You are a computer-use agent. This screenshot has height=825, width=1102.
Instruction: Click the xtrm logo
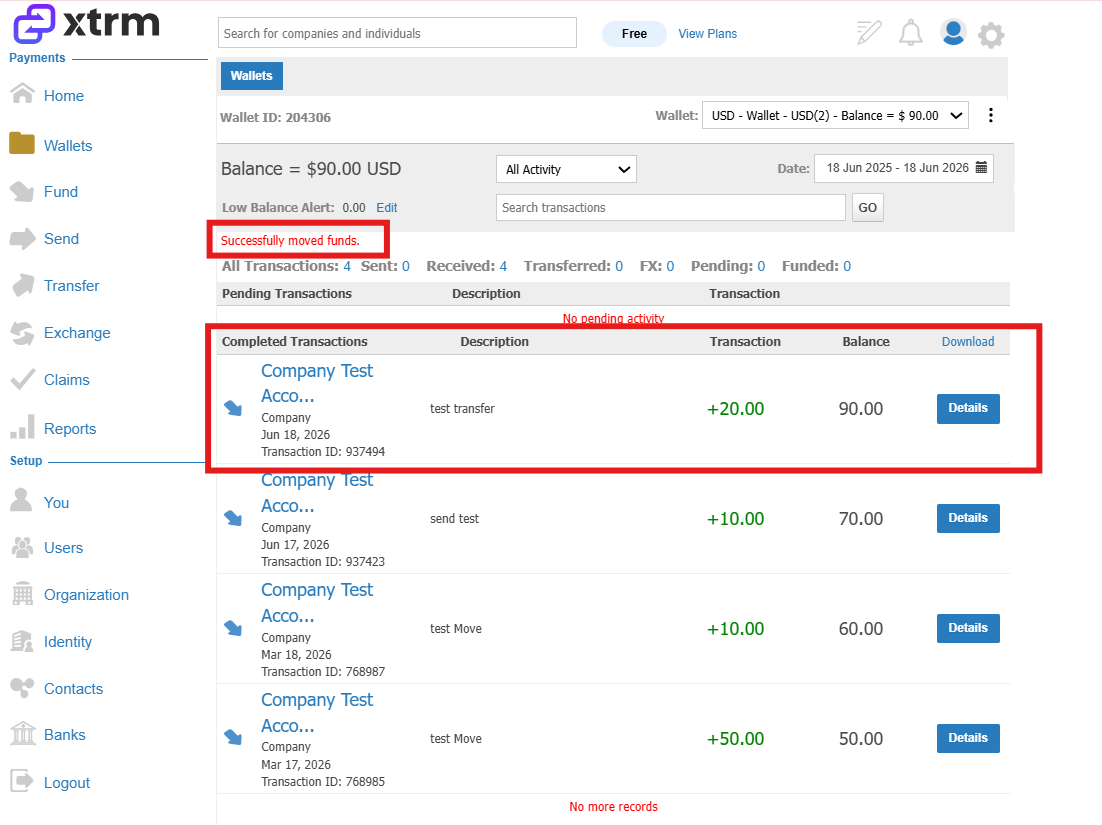pyautogui.click(x=86, y=24)
